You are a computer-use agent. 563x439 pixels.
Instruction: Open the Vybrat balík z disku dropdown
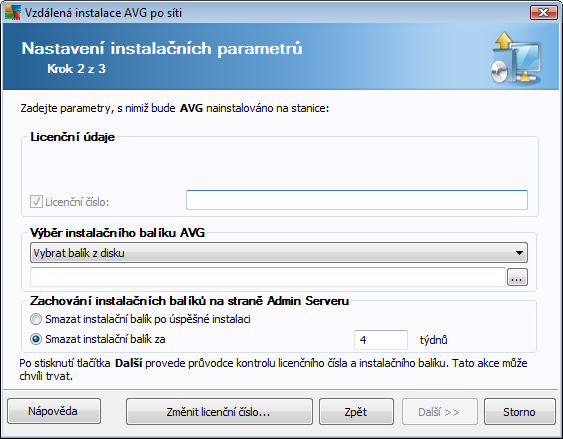pyautogui.click(x=279, y=253)
